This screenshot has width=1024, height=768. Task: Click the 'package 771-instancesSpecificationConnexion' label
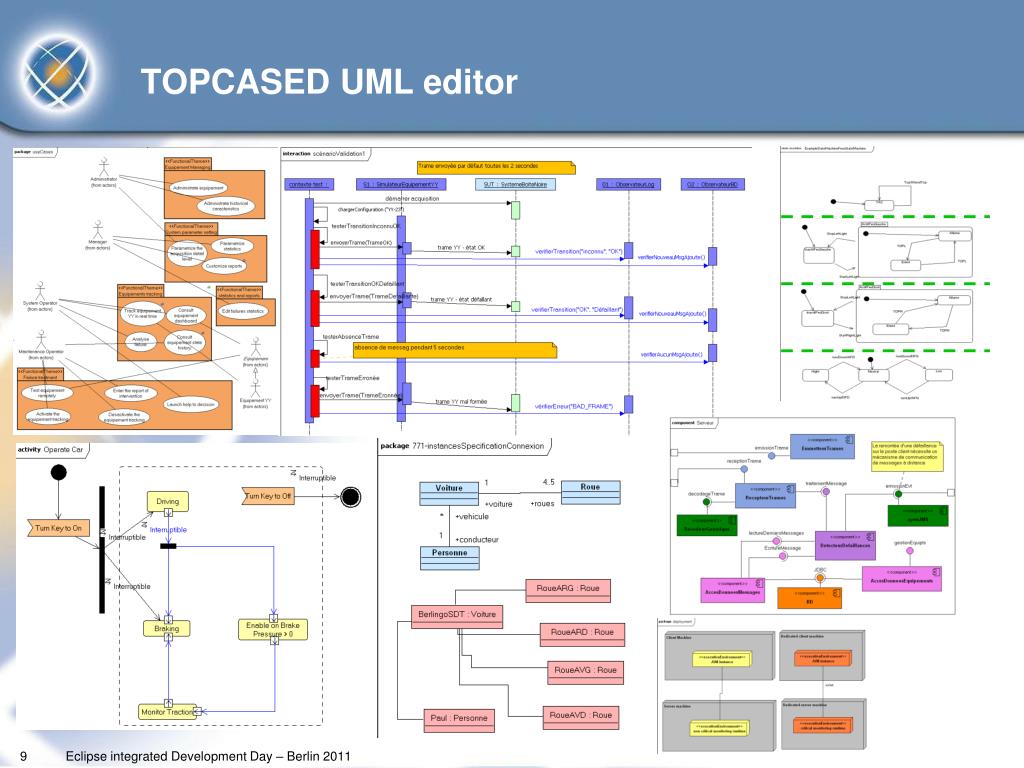[462, 446]
